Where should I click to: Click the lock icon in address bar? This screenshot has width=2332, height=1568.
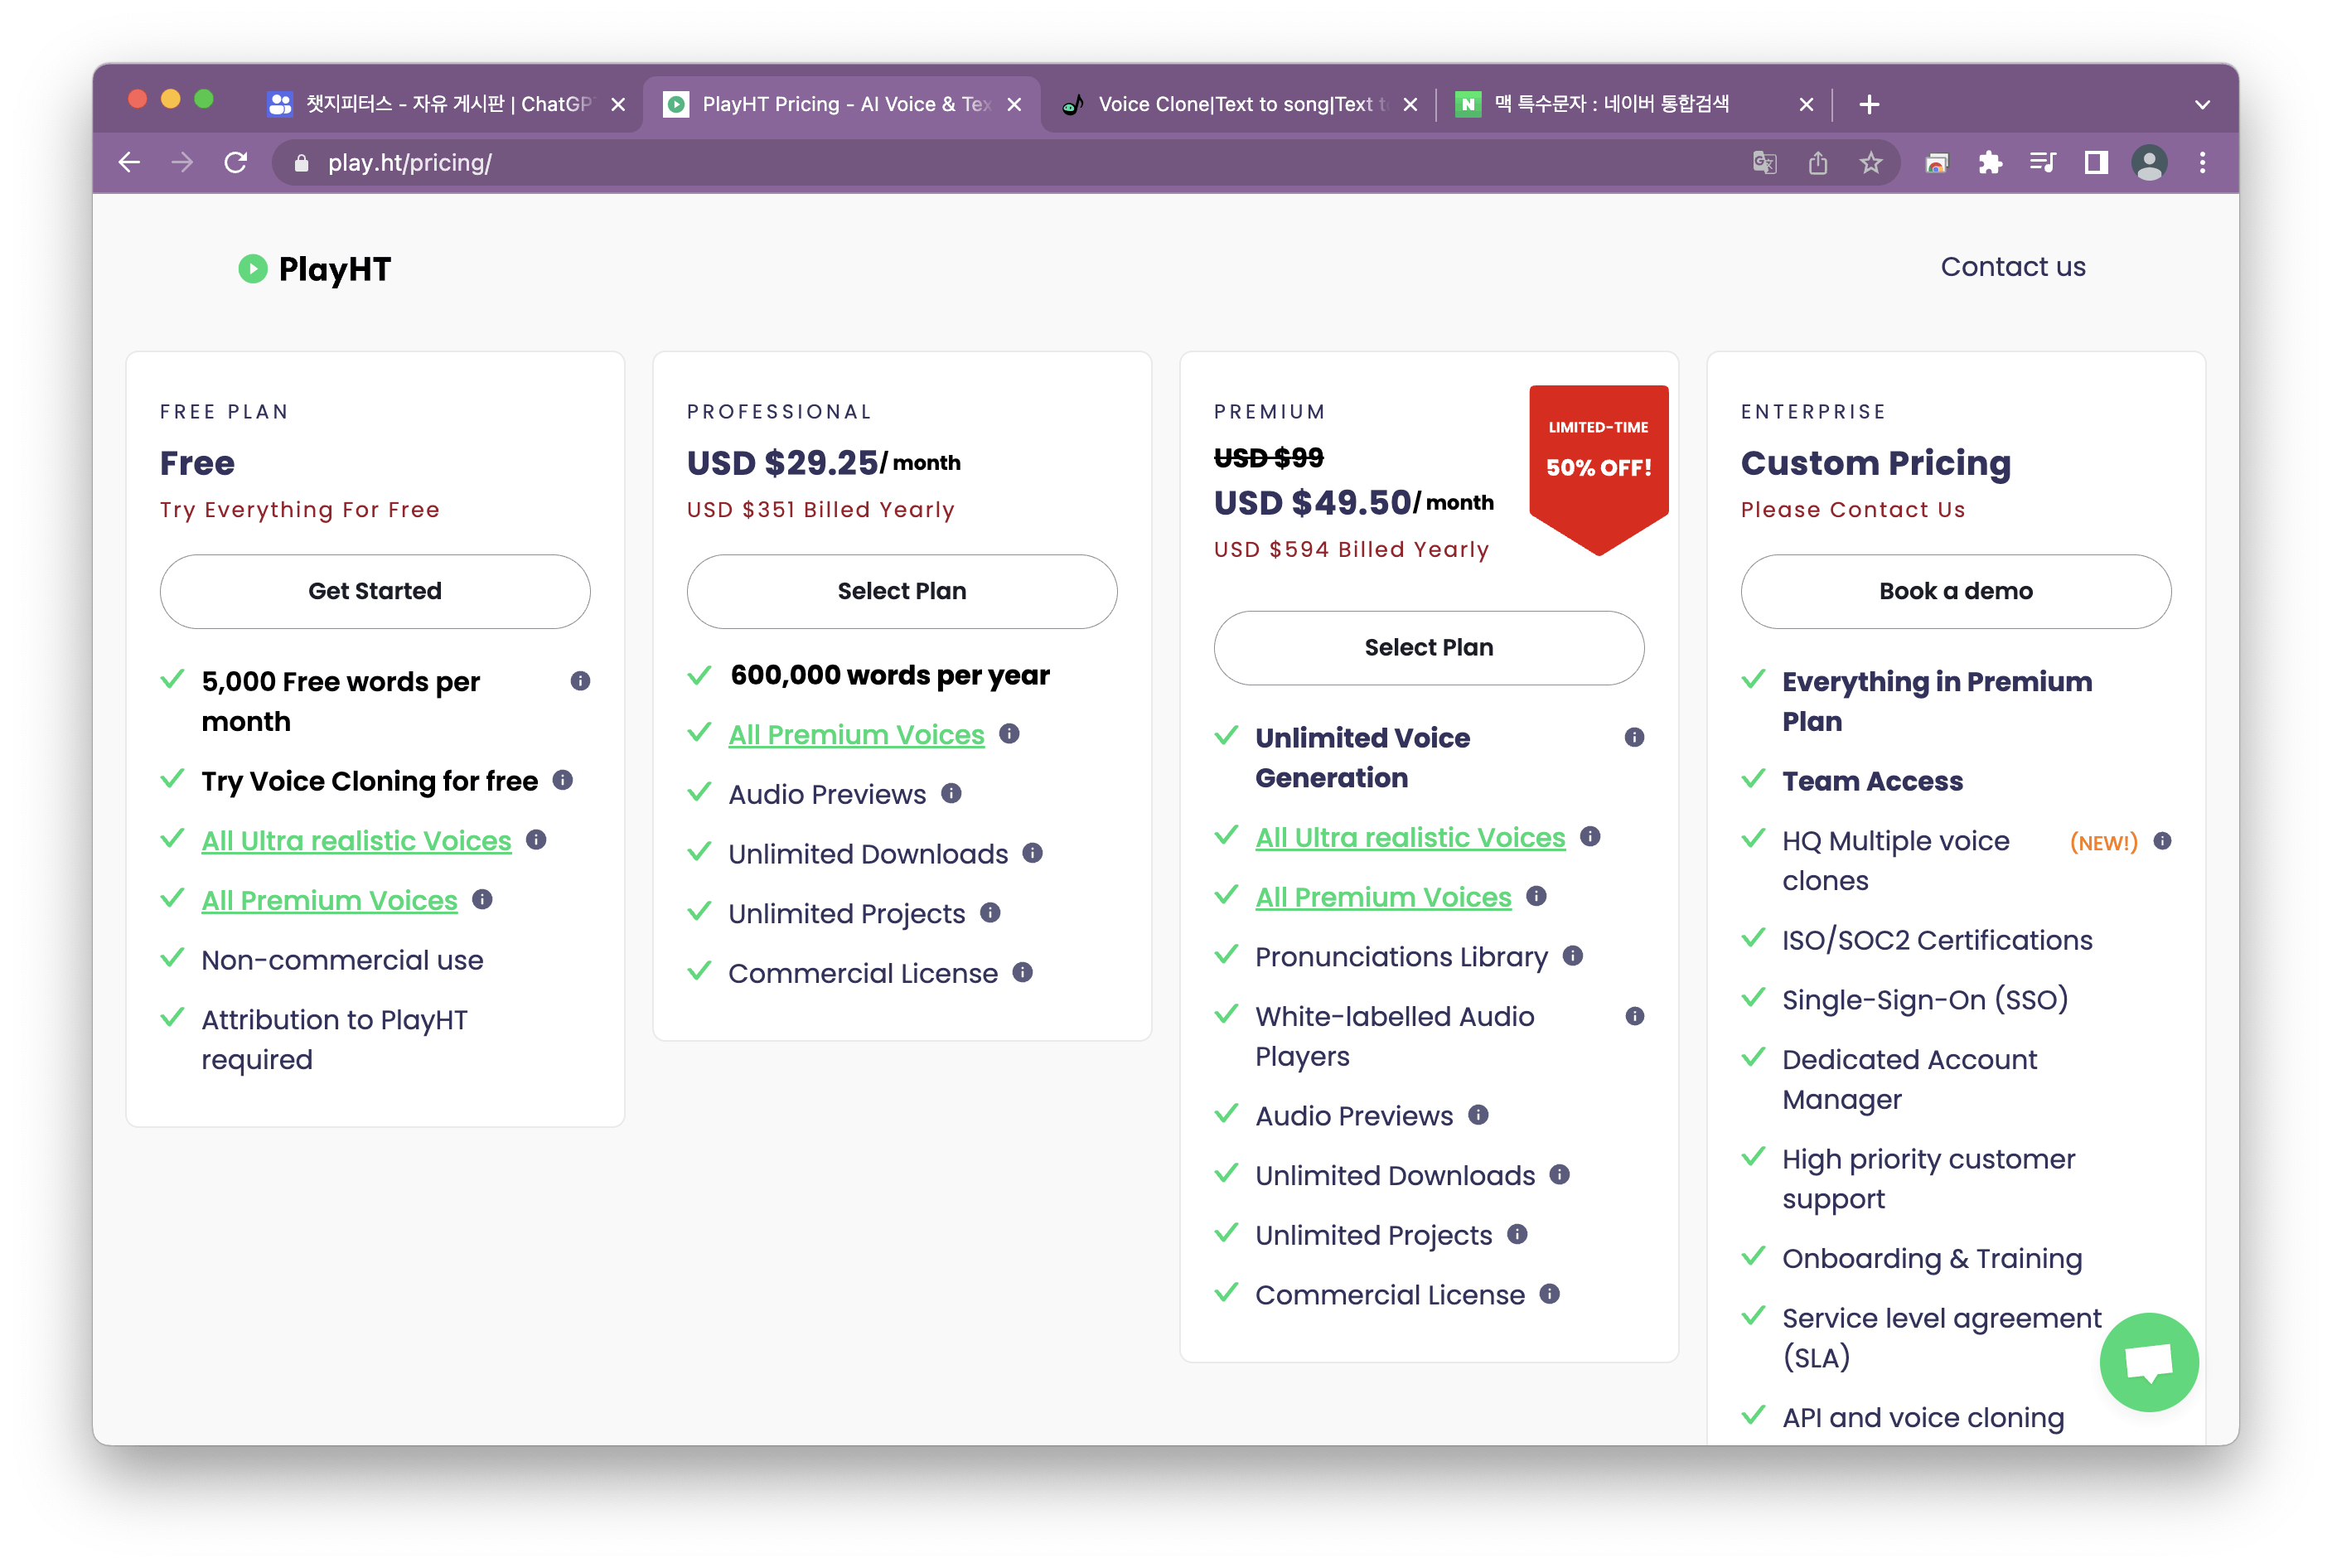click(x=301, y=163)
